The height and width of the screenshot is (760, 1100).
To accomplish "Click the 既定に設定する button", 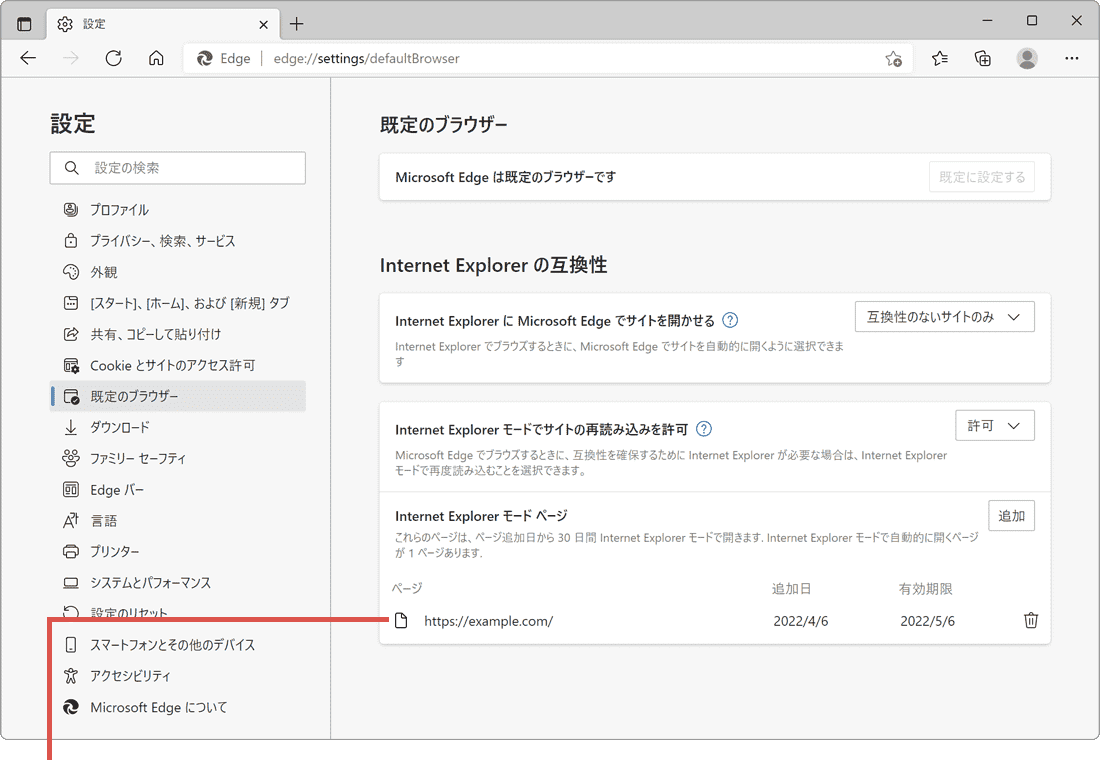I will coord(981,177).
